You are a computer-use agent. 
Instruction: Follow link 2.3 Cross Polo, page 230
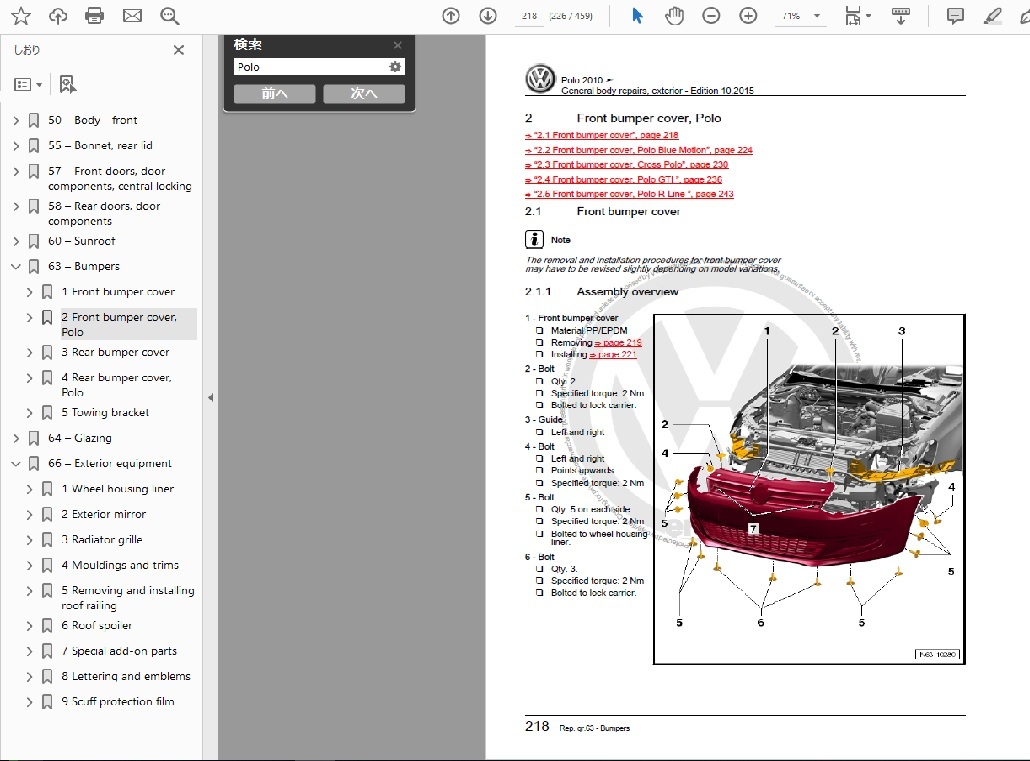click(627, 164)
